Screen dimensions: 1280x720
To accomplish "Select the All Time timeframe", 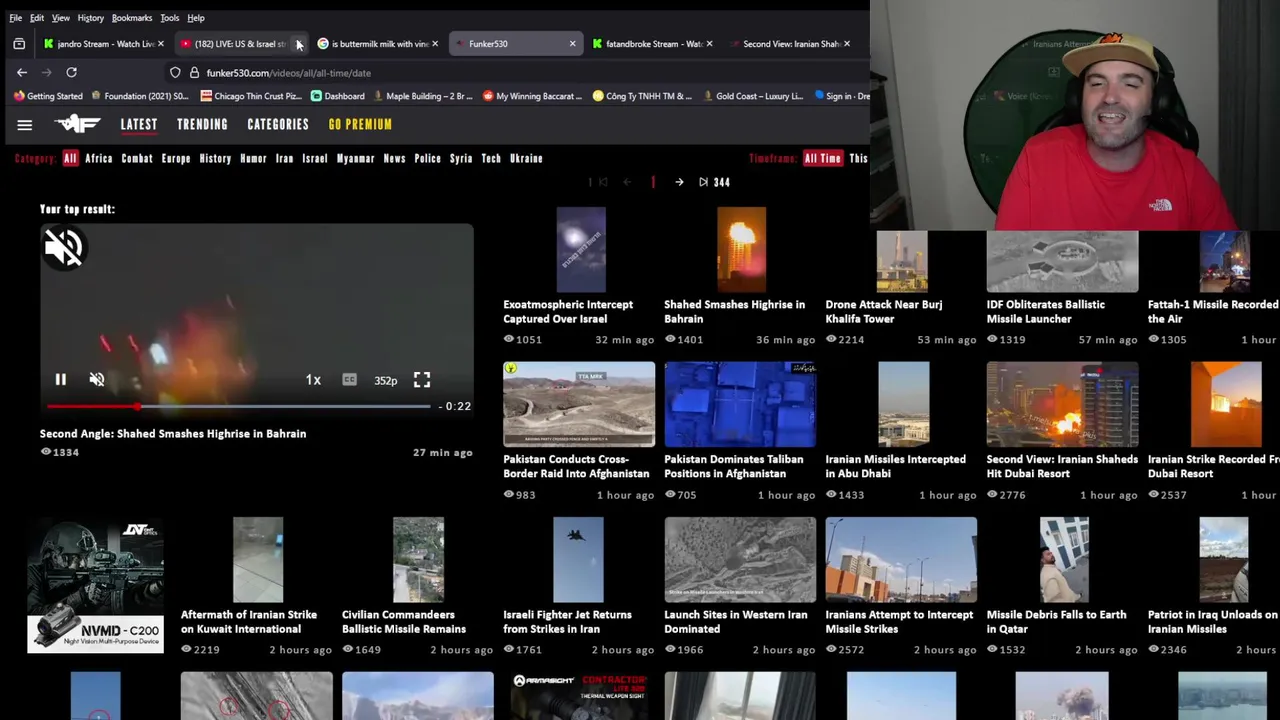I will pyautogui.click(x=823, y=158).
